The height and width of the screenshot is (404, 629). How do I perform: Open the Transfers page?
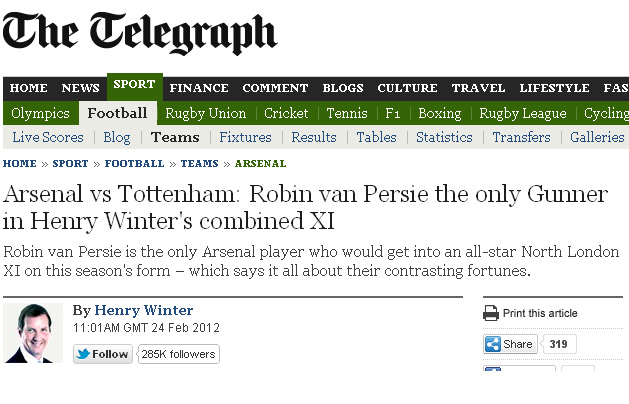pyautogui.click(x=521, y=137)
